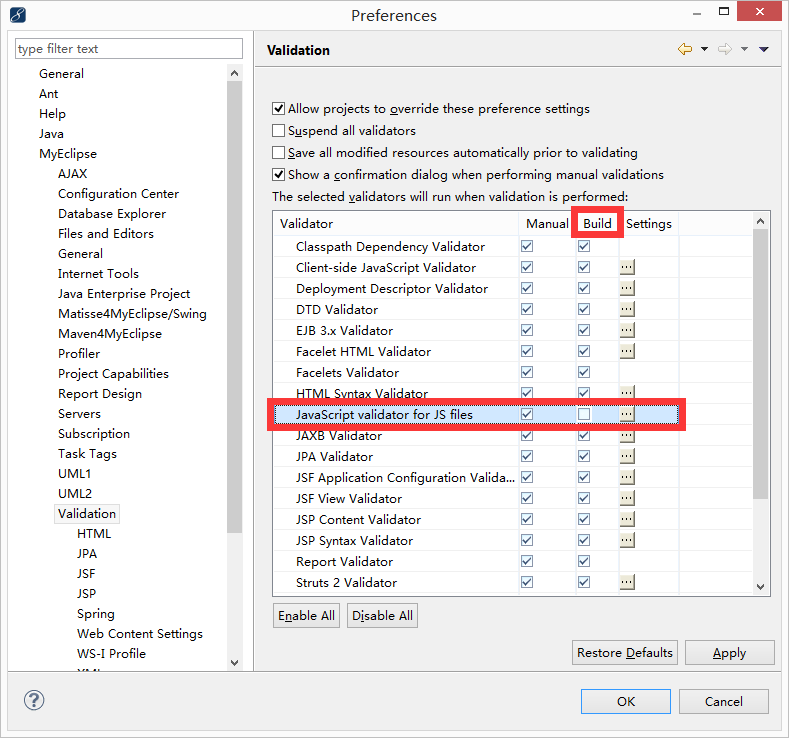This screenshot has height=738, width=789.
Task: Open settings for JPA Validator
Action: (x=627, y=456)
